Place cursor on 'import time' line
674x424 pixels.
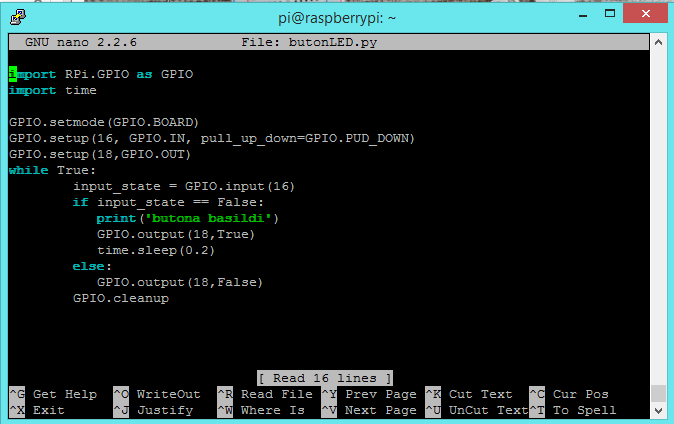[52, 90]
